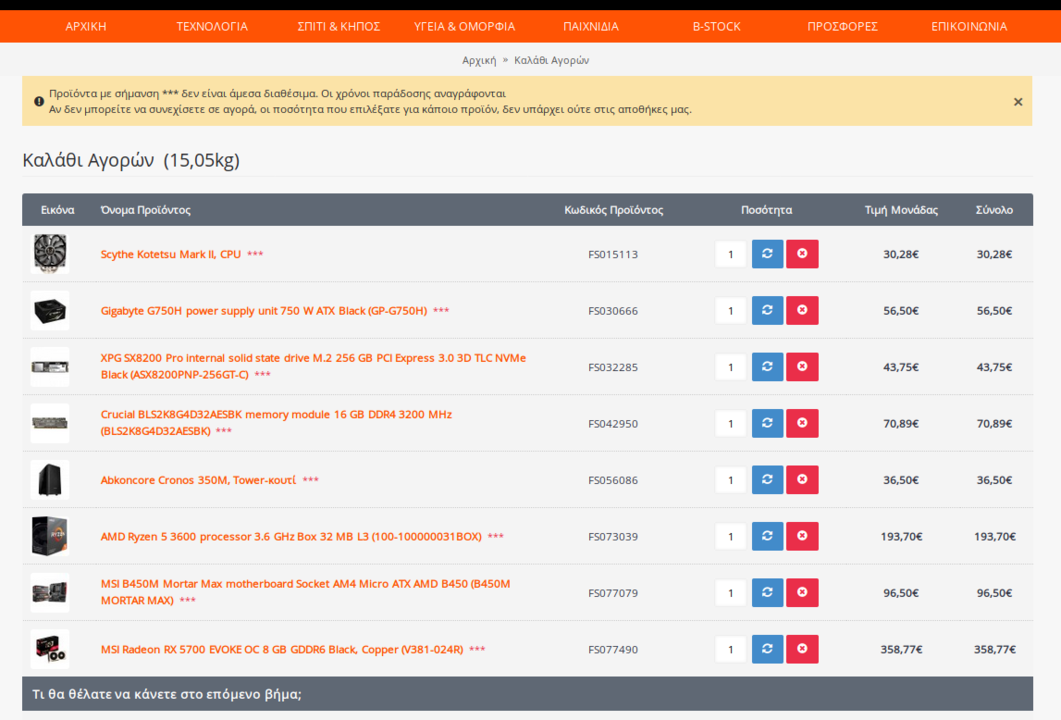Screen dimensions: 1061x720
Task: Click the Crucial memory module thumbnail
Action: click(50, 423)
